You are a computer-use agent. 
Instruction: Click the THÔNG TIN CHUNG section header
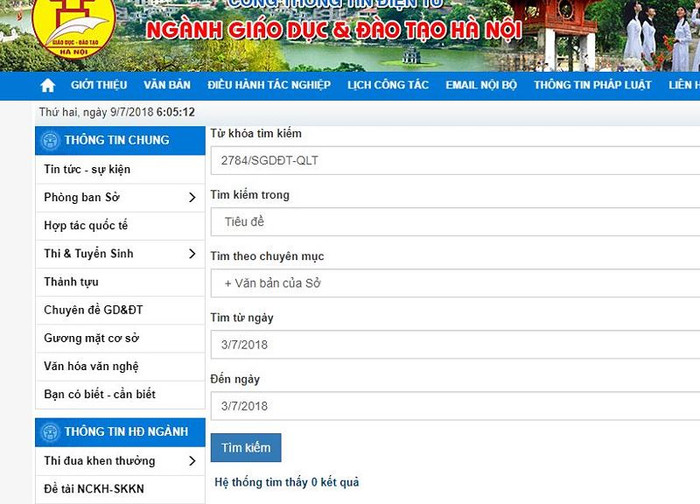[x=120, y=141]
